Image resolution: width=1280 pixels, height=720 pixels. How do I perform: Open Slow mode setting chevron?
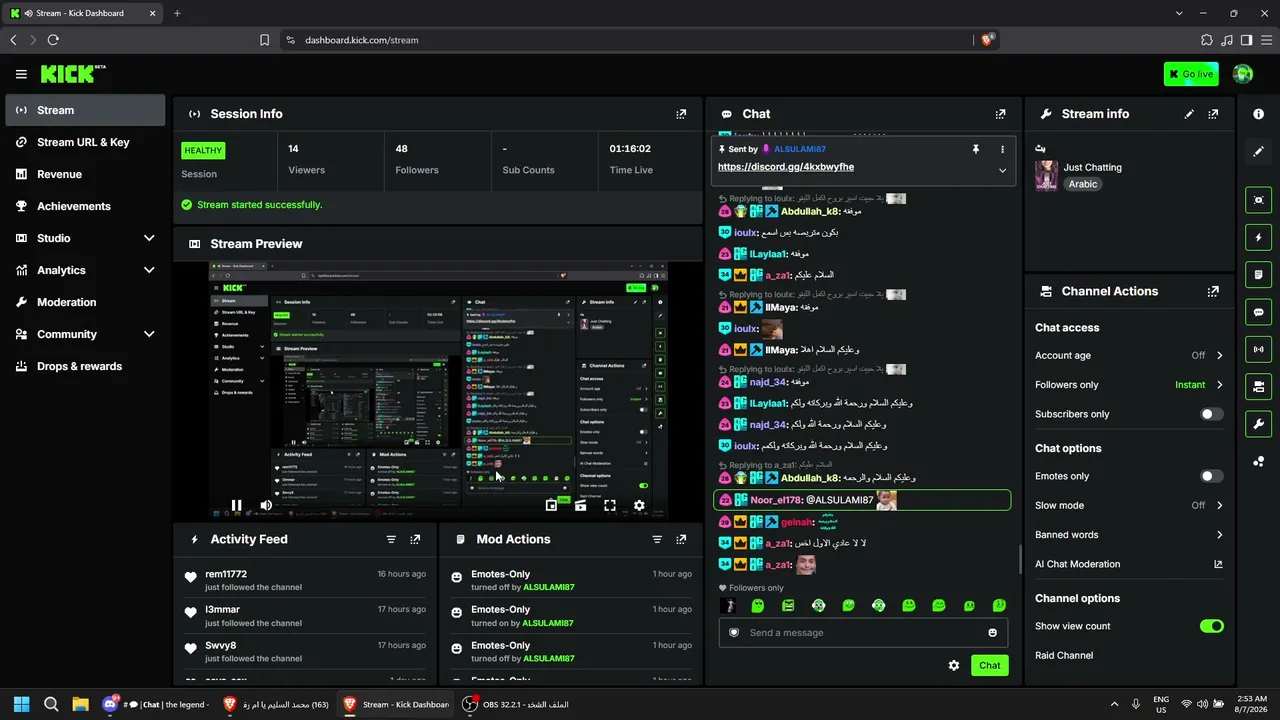pyautogui.click(x=1219, y=506)
